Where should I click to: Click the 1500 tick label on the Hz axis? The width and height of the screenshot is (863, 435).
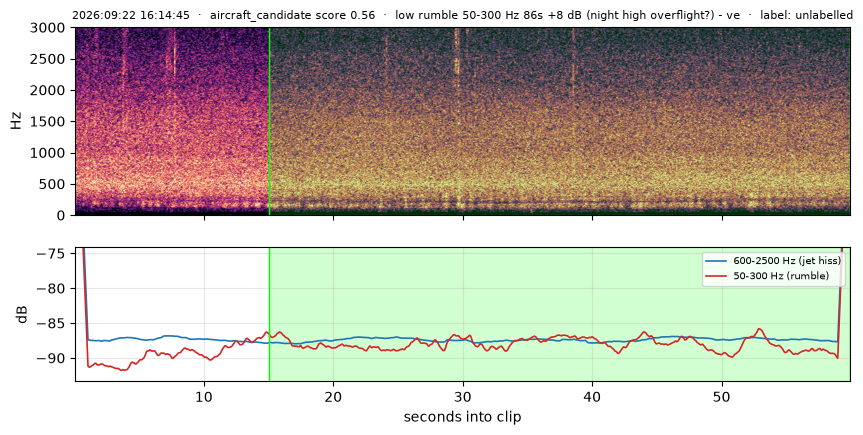[48, 122]
